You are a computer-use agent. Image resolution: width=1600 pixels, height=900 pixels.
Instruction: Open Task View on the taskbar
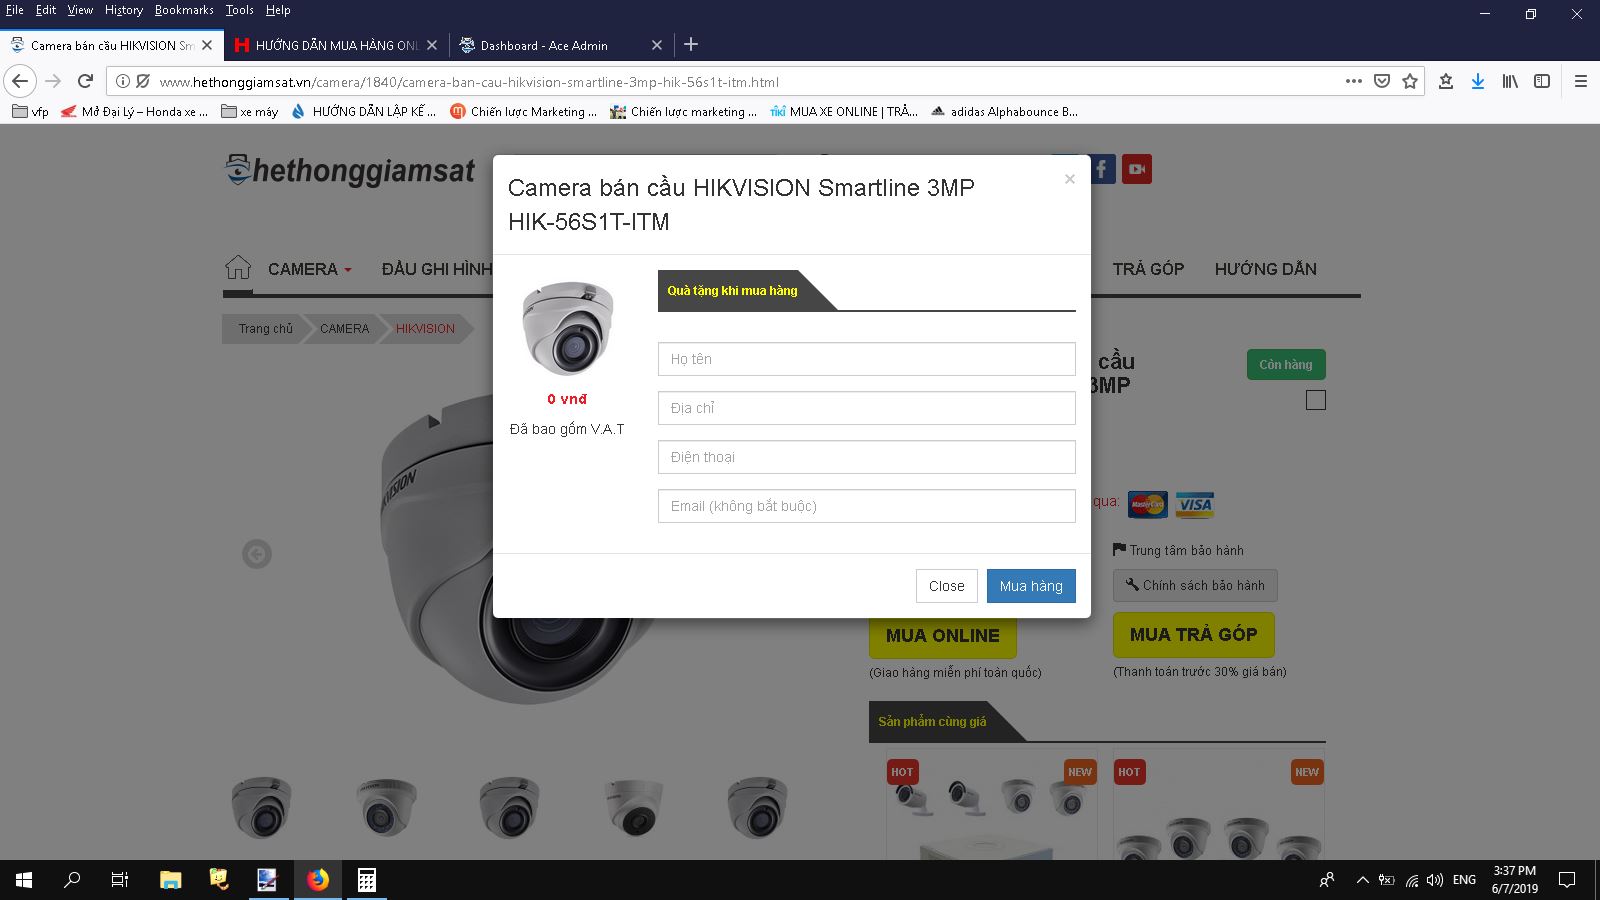coord(120,880)
